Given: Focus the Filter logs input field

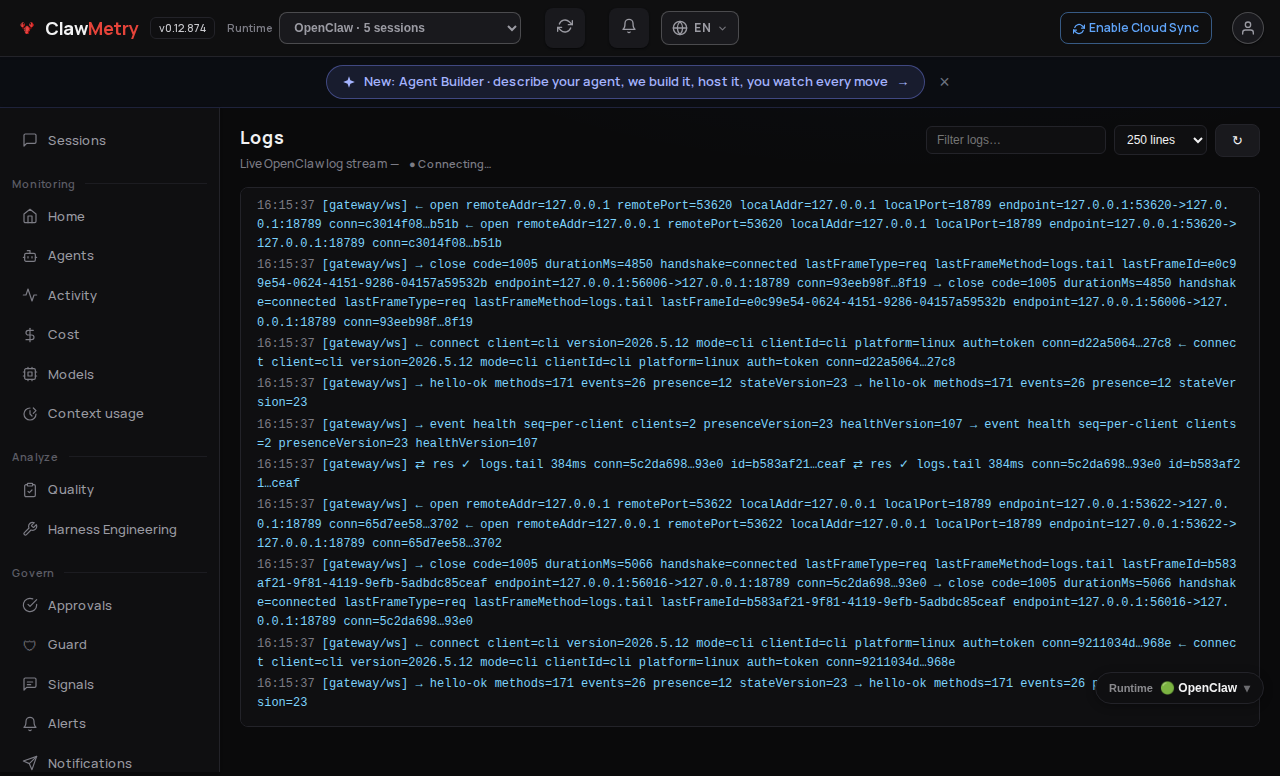Looking at the screenshot, I should 1016,140.
